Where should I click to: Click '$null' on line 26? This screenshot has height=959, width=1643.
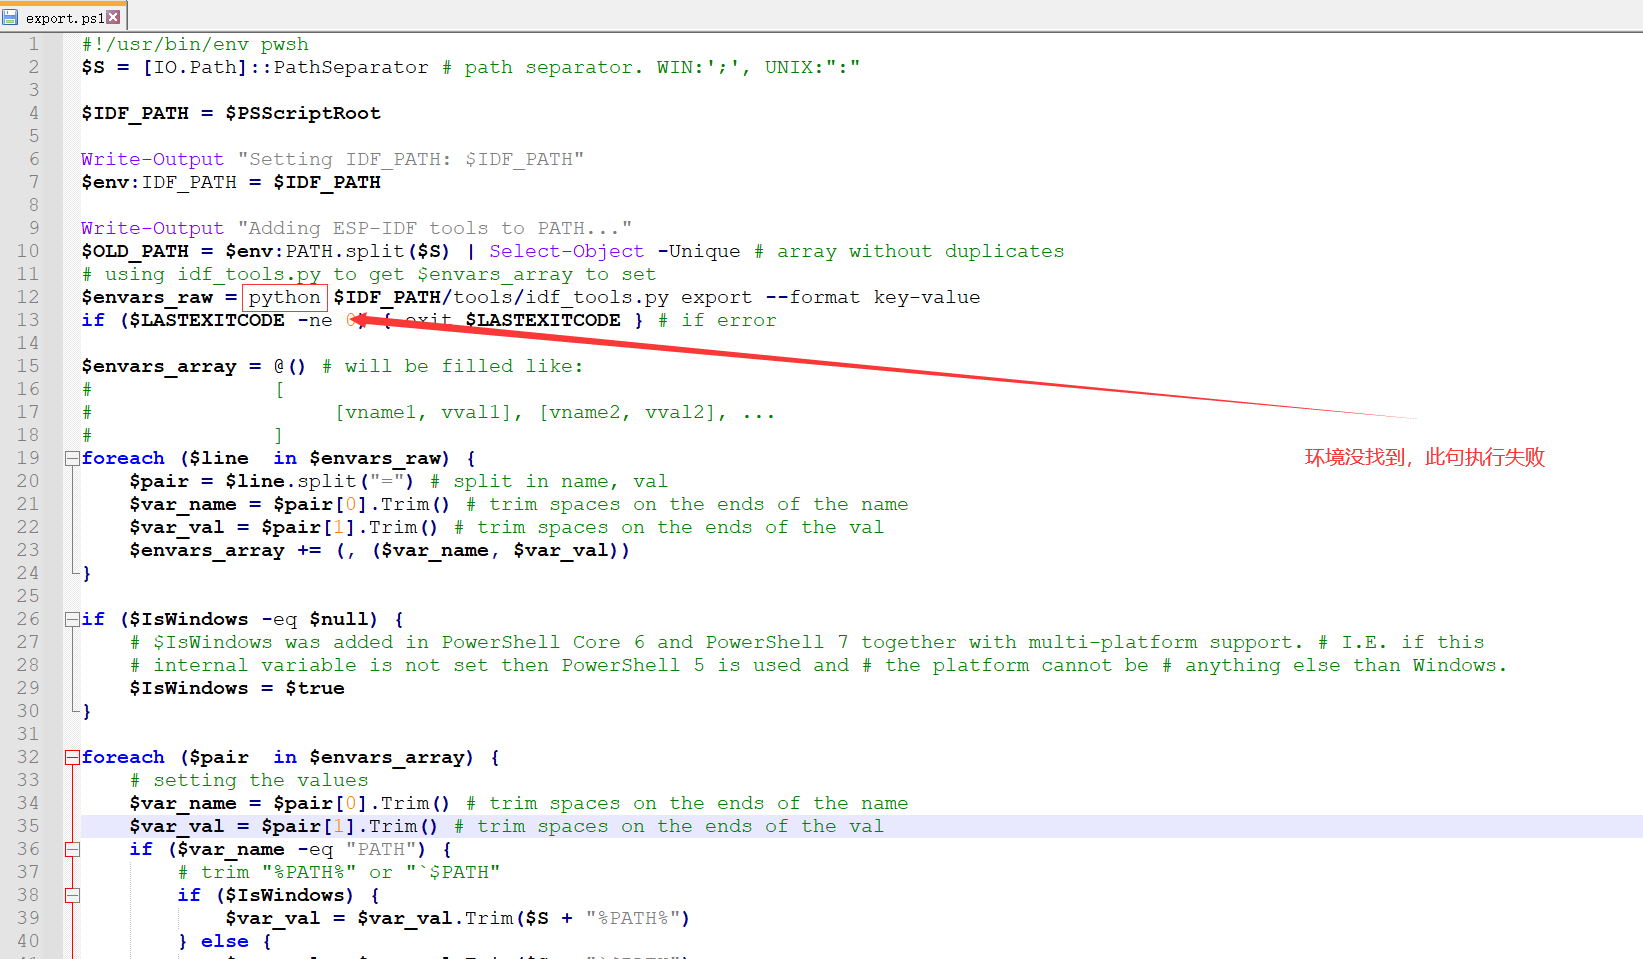[x=339, y=619]
